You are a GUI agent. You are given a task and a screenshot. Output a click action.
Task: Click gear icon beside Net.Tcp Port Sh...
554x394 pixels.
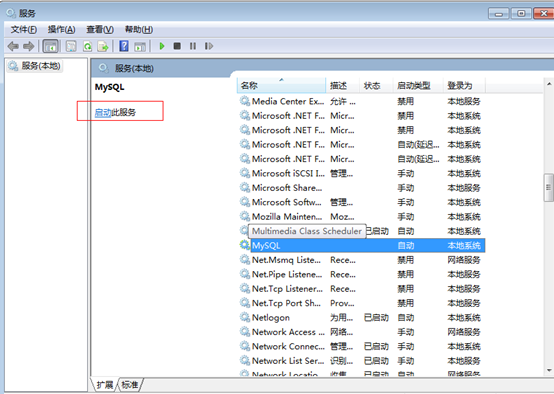point(244,303)
